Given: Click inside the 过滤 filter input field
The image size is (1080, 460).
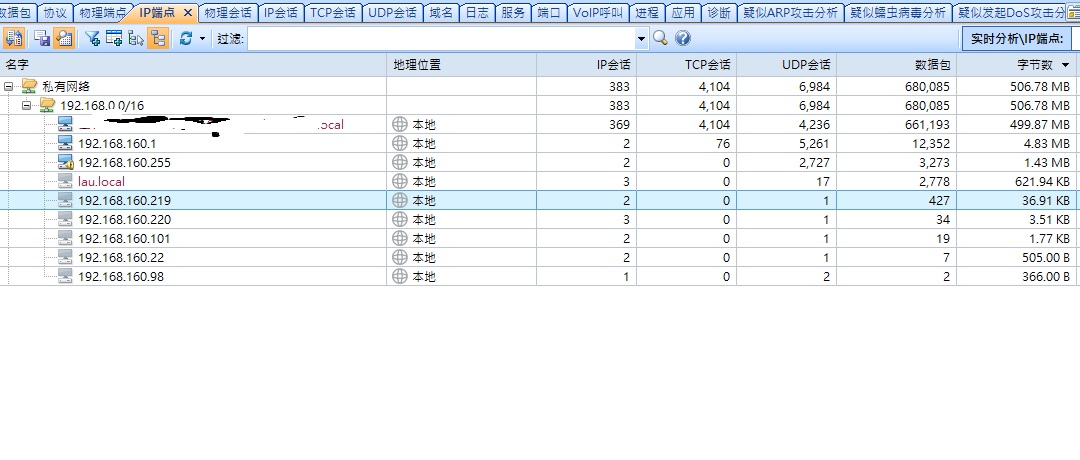Looking at the screenshot, I should click(x=442, y=39).
